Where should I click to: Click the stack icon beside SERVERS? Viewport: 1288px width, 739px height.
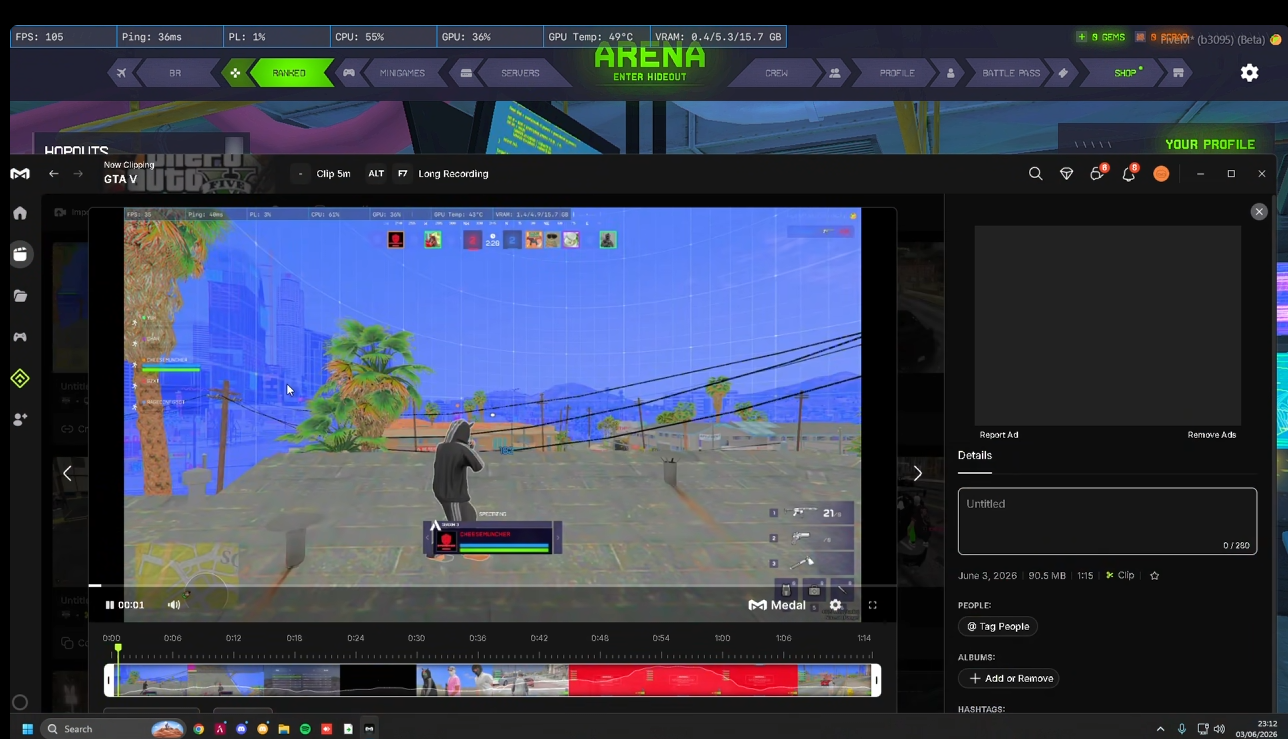[x=466, y=73]
